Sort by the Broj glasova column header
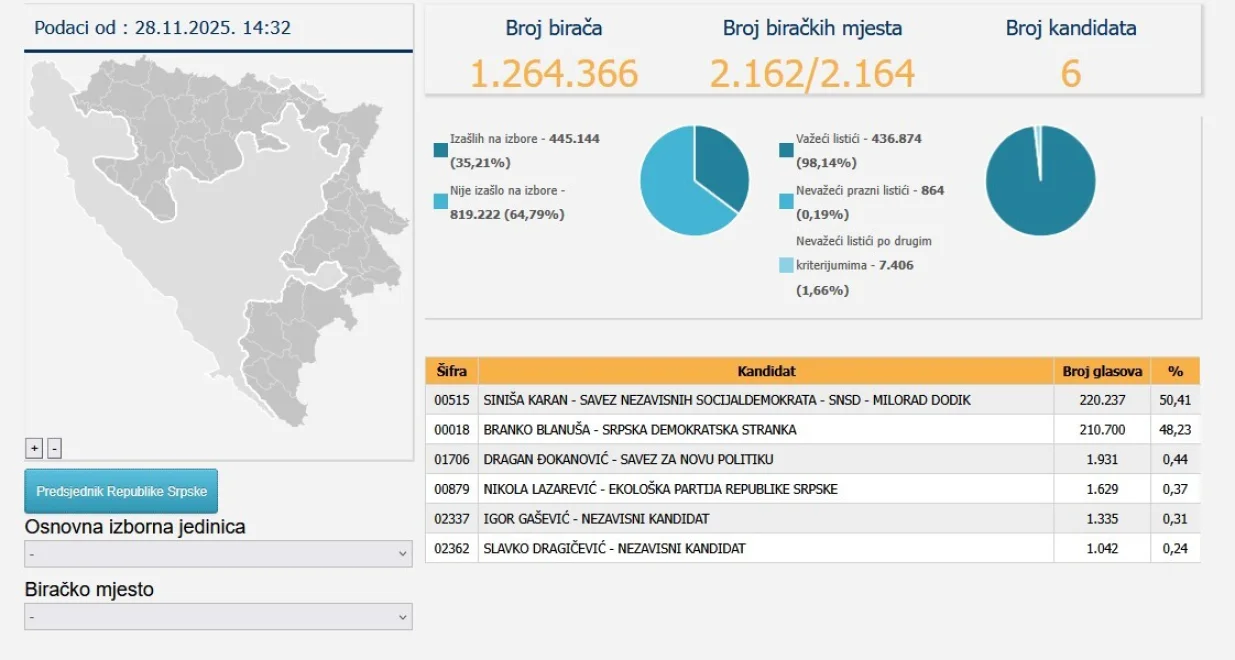The width and height of the screenshot is (1235, 660). pos(1102,371)
